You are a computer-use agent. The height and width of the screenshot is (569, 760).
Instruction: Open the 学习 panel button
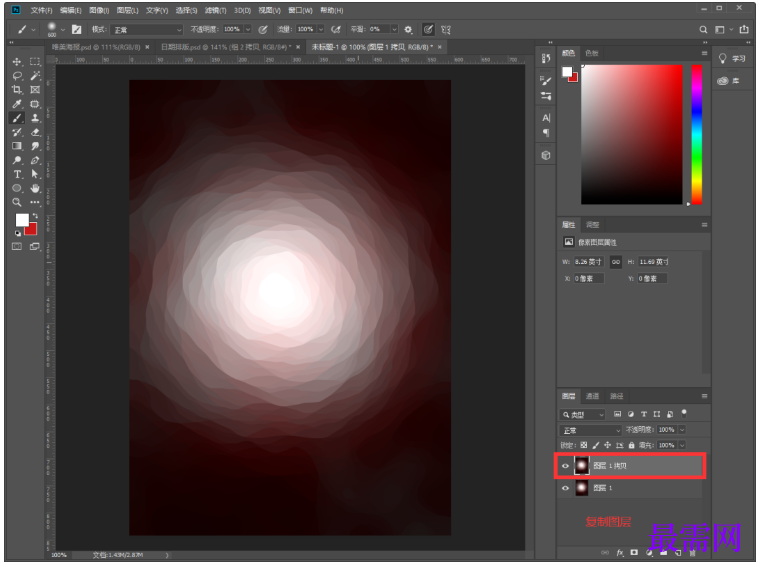[x=733, y=60]
